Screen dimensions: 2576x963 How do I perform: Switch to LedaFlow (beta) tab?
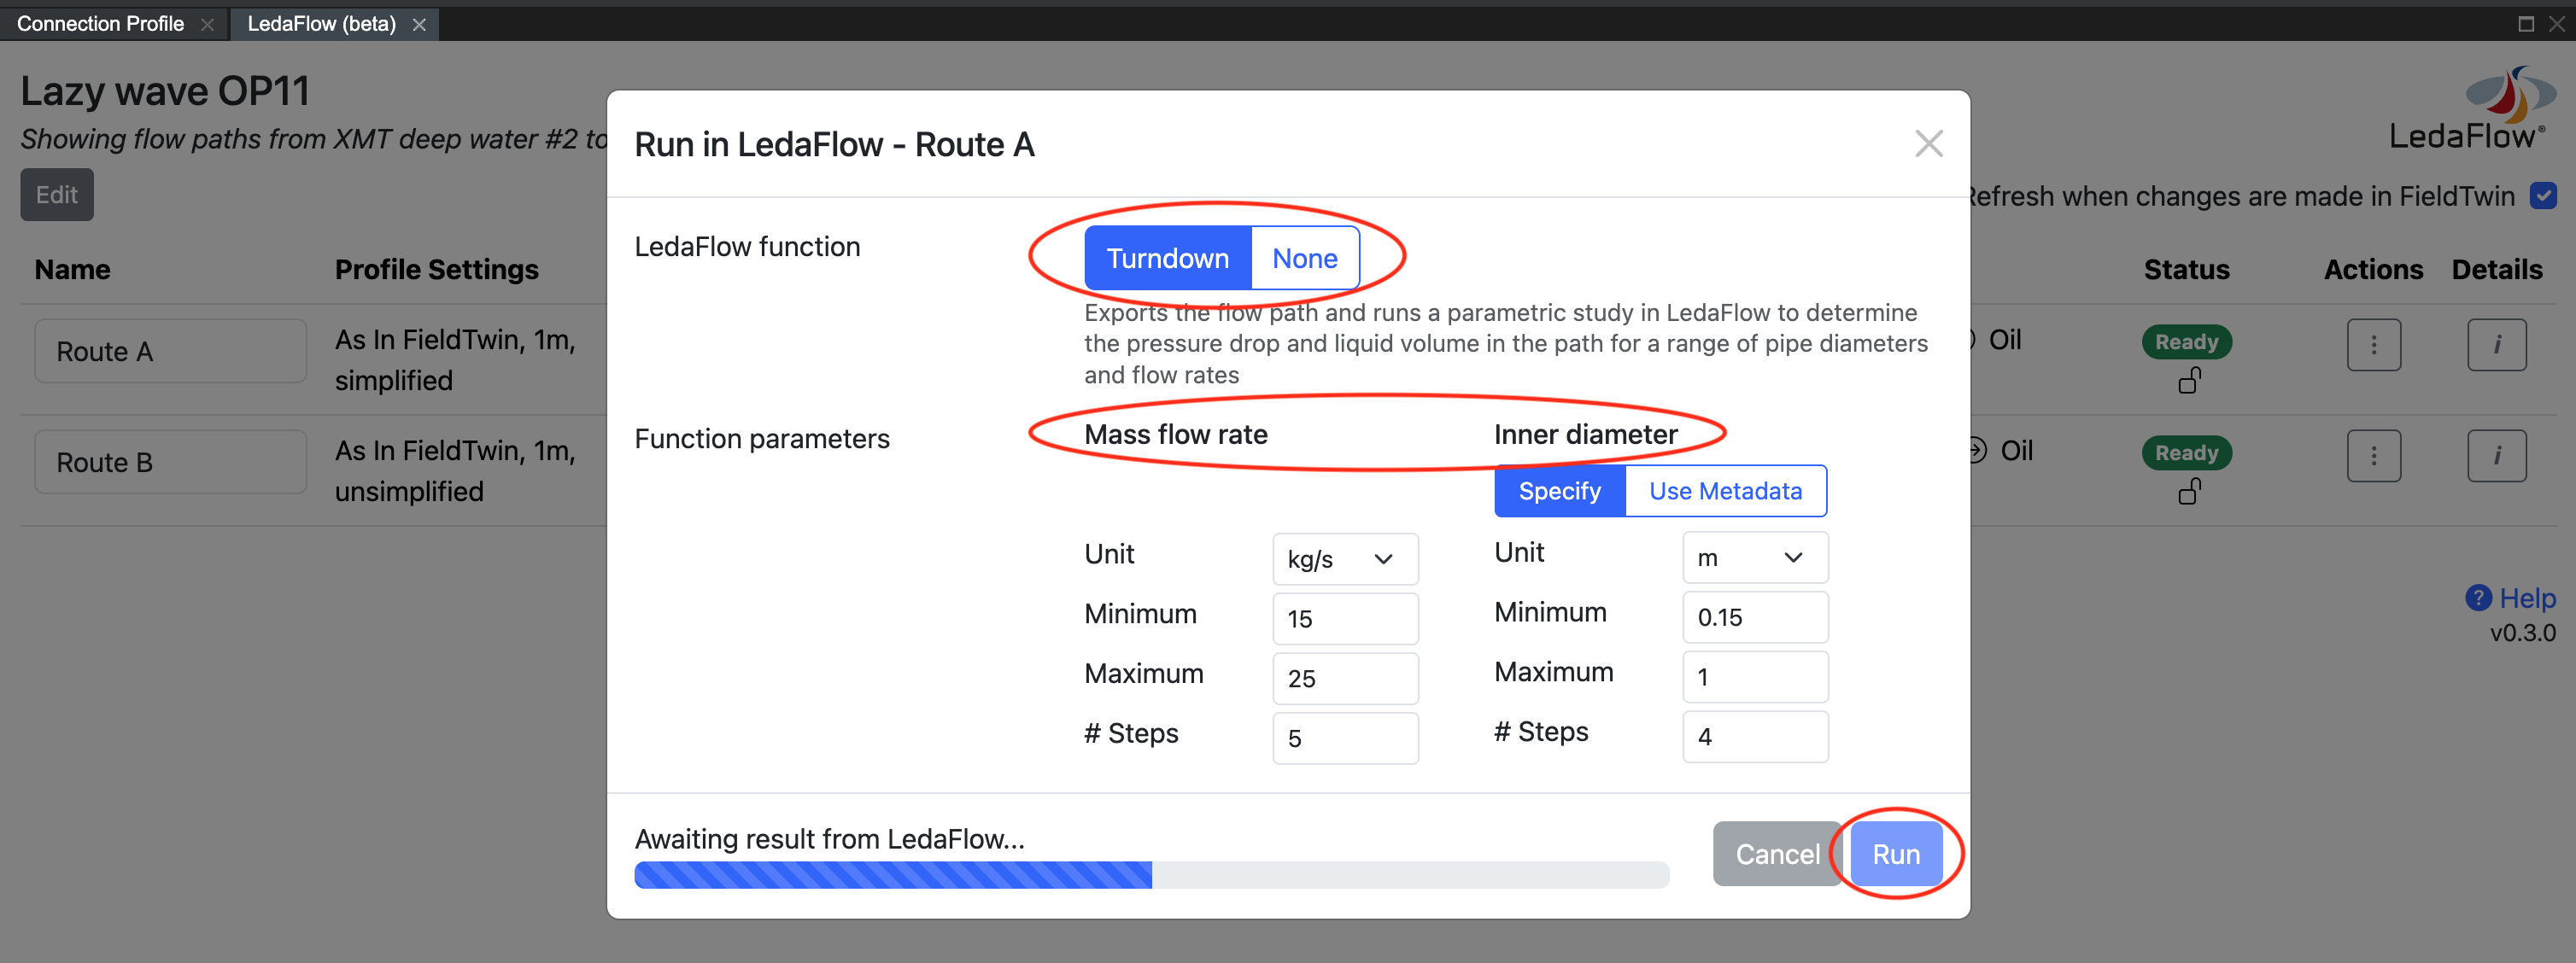(321, 23)
